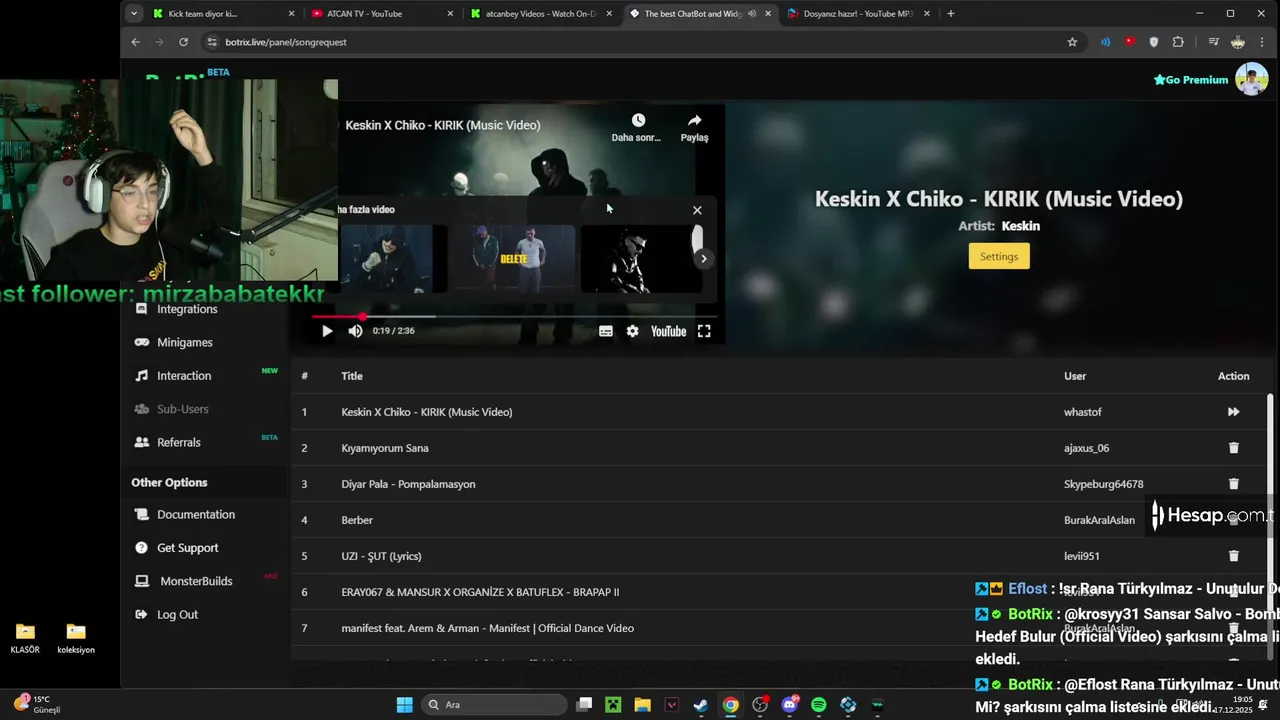The width and height of the screenshot is (1280, 720).
Task: Click the Watch Later clock icon
Action: tap(638, 120)
